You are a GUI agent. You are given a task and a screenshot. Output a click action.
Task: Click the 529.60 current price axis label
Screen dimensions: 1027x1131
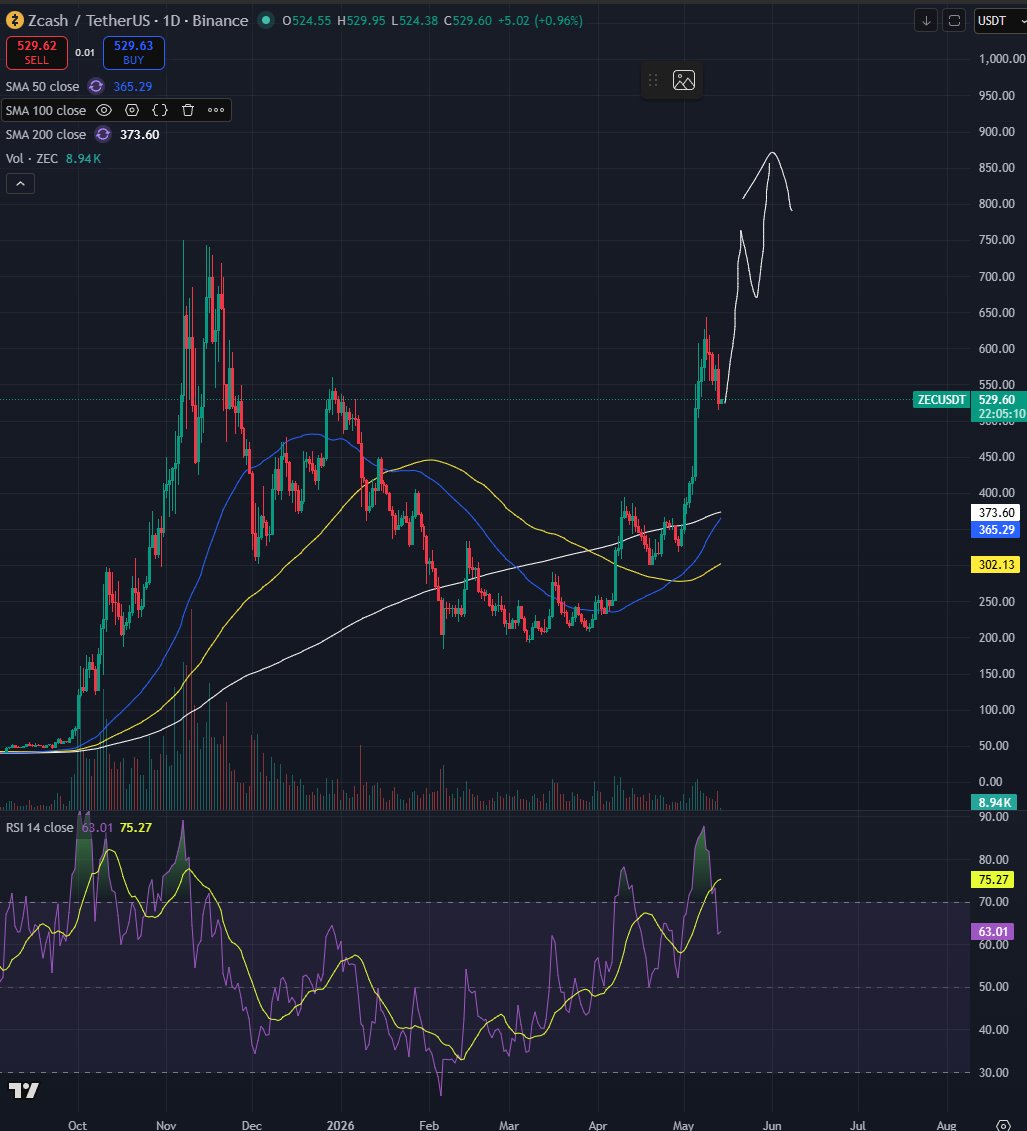point(998,400)
